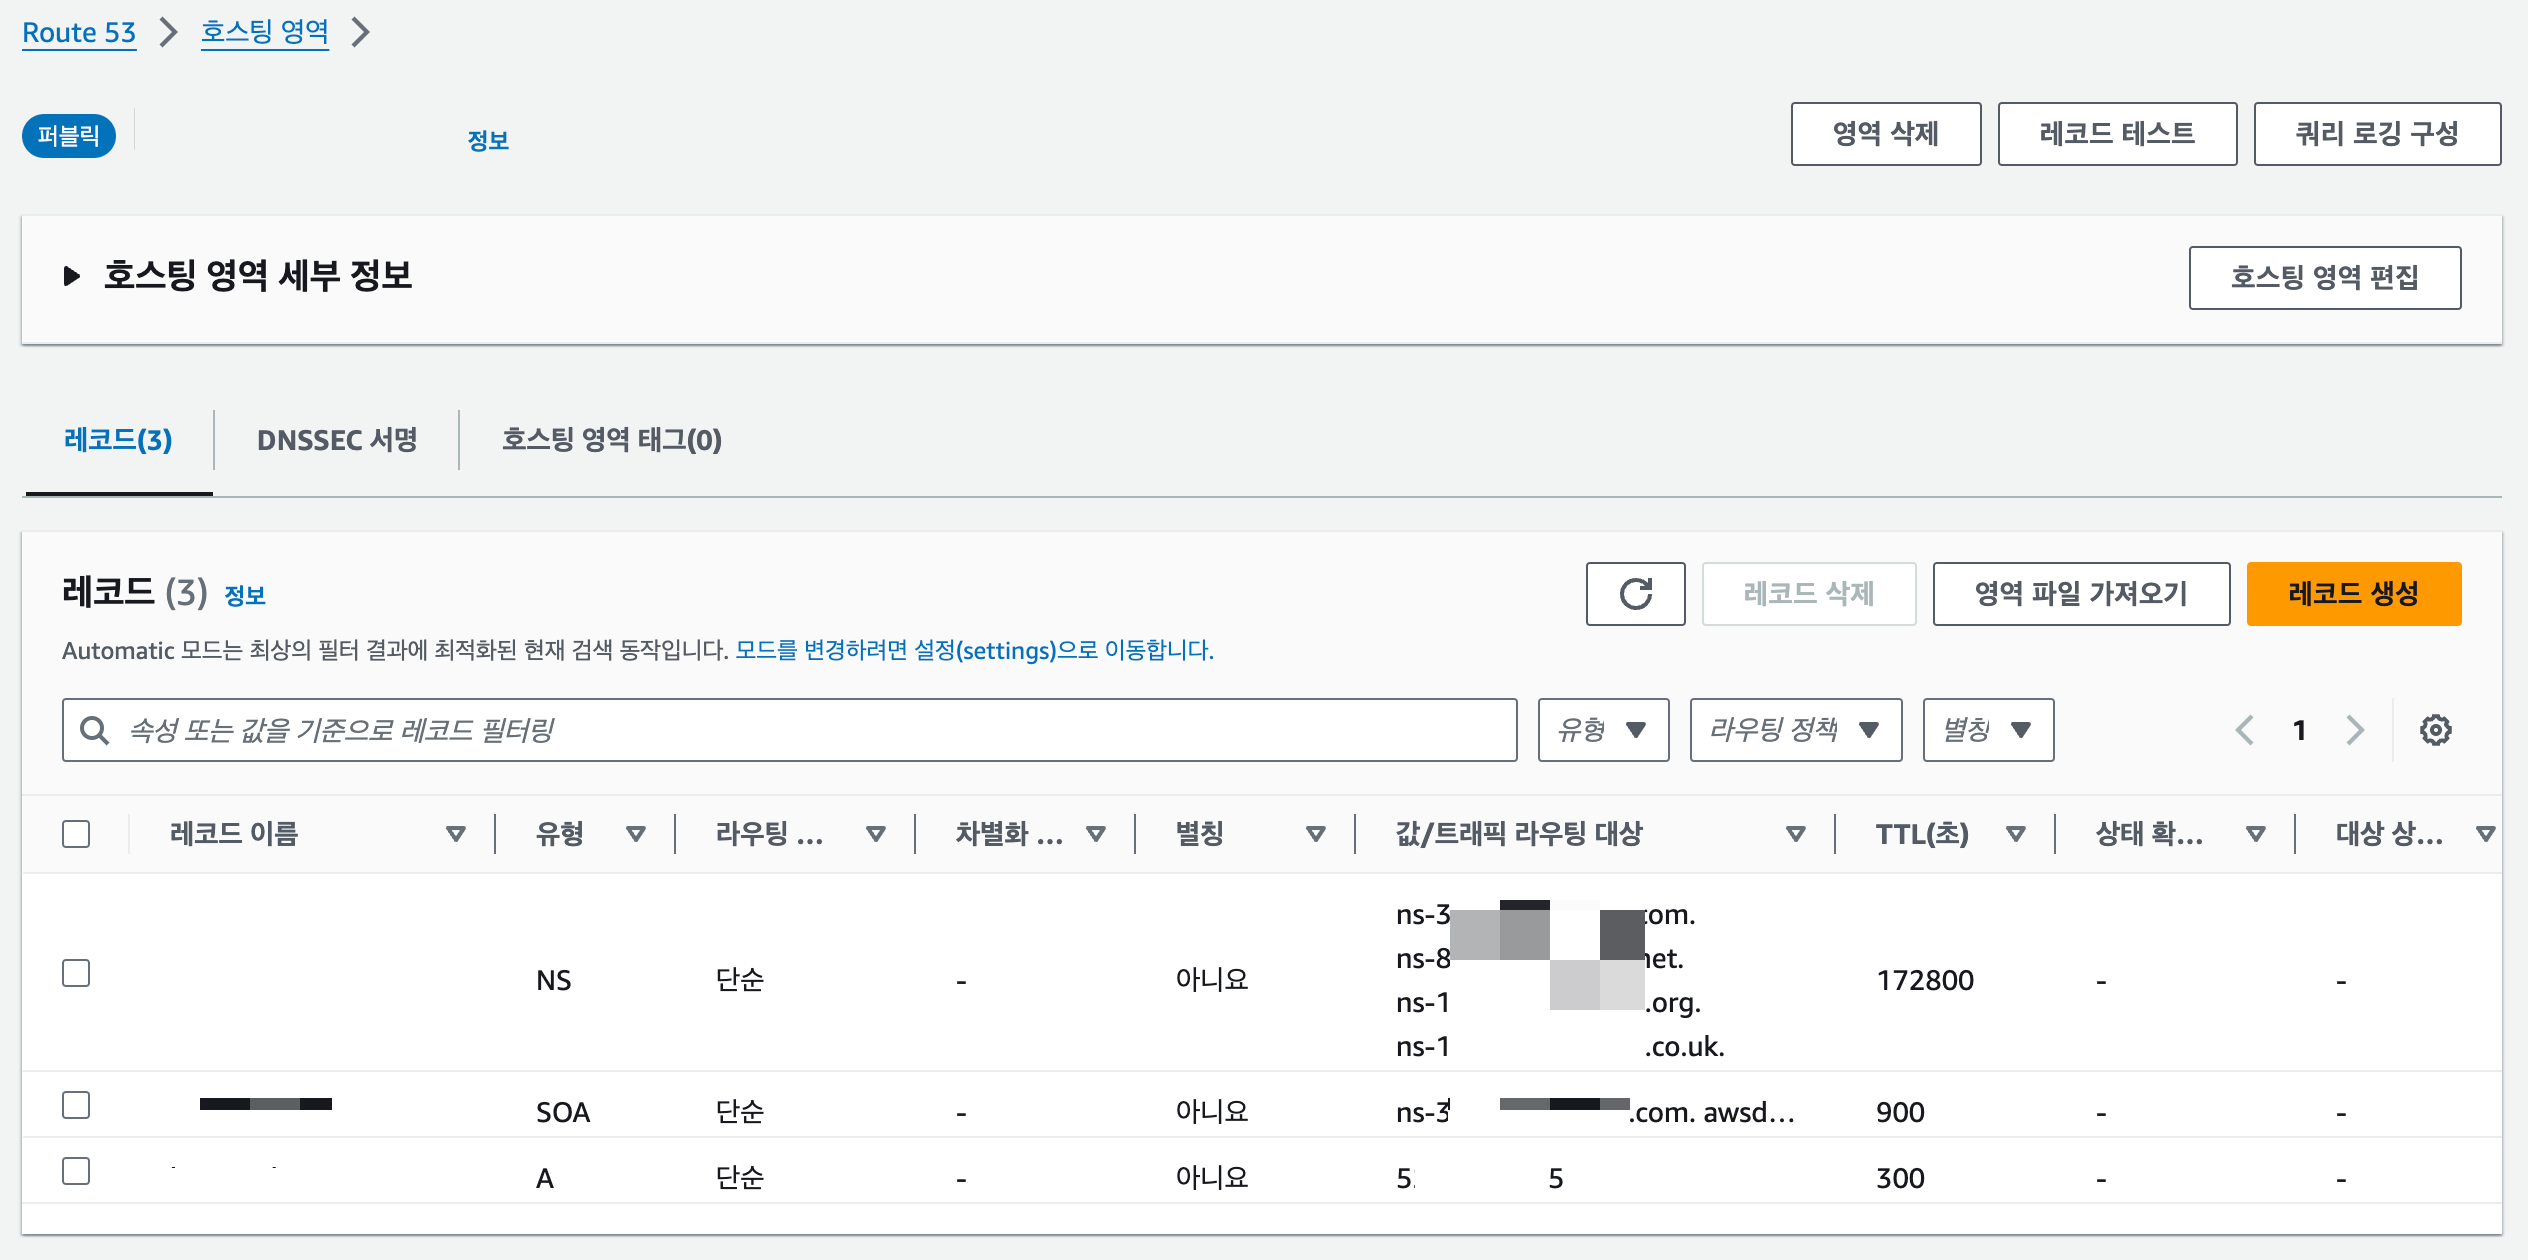The height and width of the screenshot is (1260, 2528).
Task: Go to next page arrow
Action: click(2355, 730)
